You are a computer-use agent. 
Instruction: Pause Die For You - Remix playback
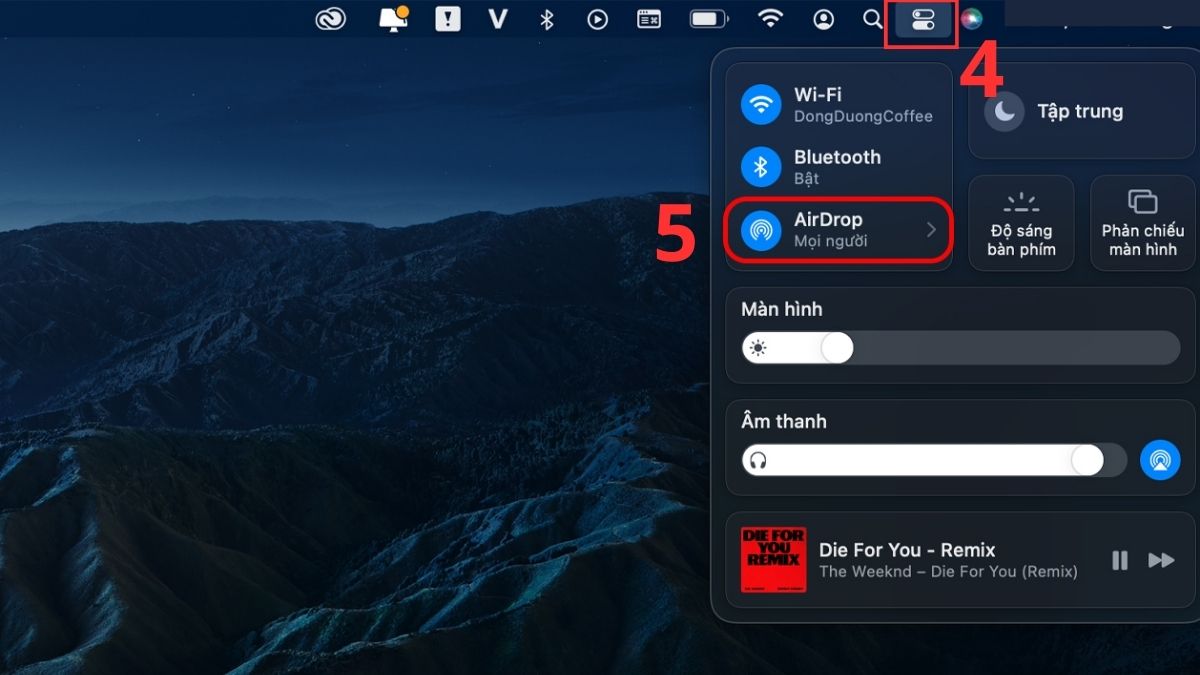[1120, 560]
